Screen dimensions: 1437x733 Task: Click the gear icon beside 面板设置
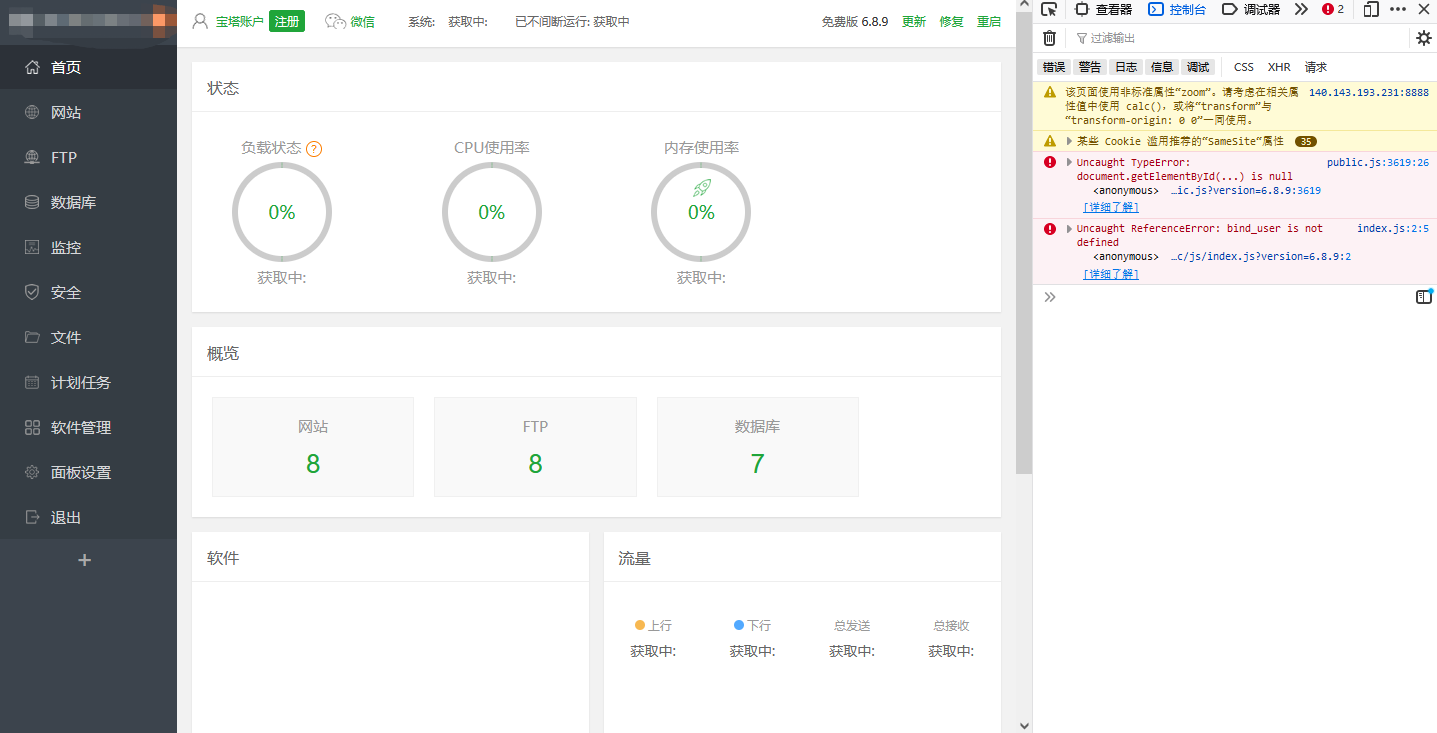pyautogui.click(x=32, y=473)
